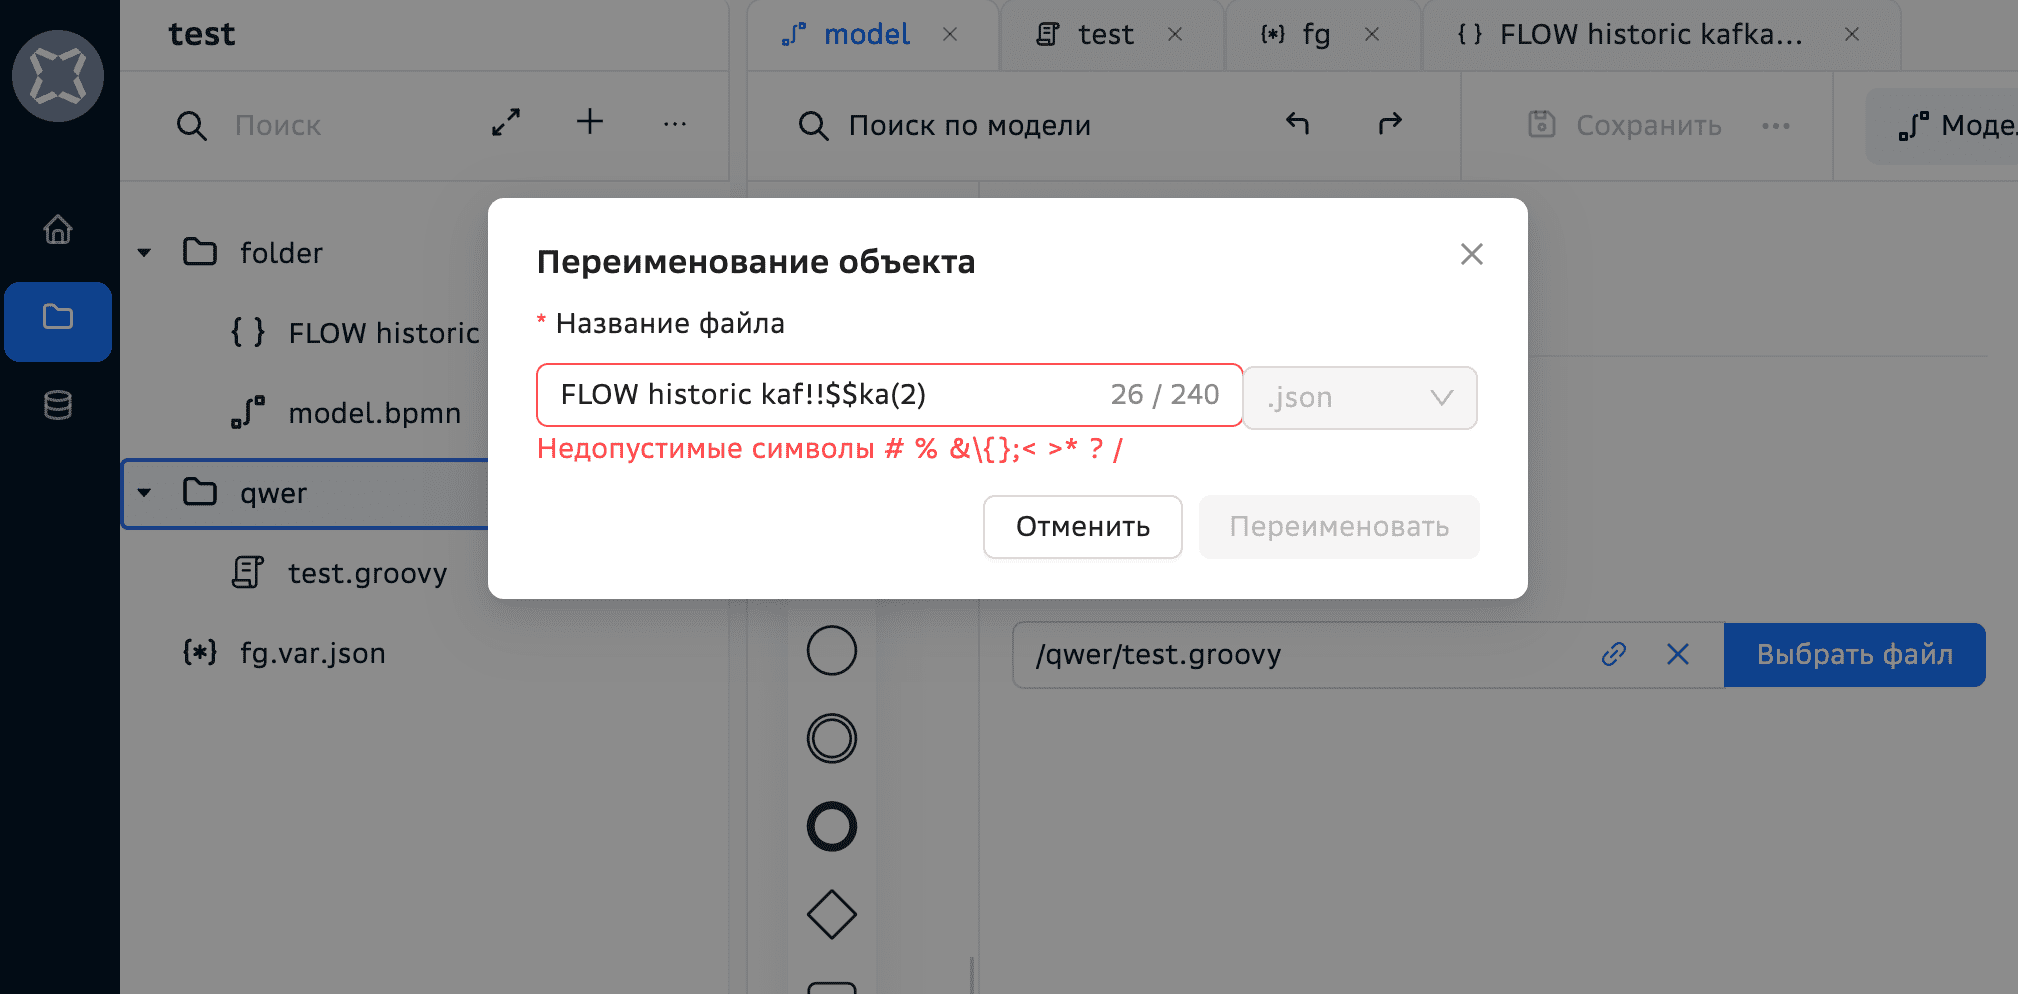This screenshot has height=994, width=2018.
Task: Click the undo arrow icon
Action: pos(1297,124)
